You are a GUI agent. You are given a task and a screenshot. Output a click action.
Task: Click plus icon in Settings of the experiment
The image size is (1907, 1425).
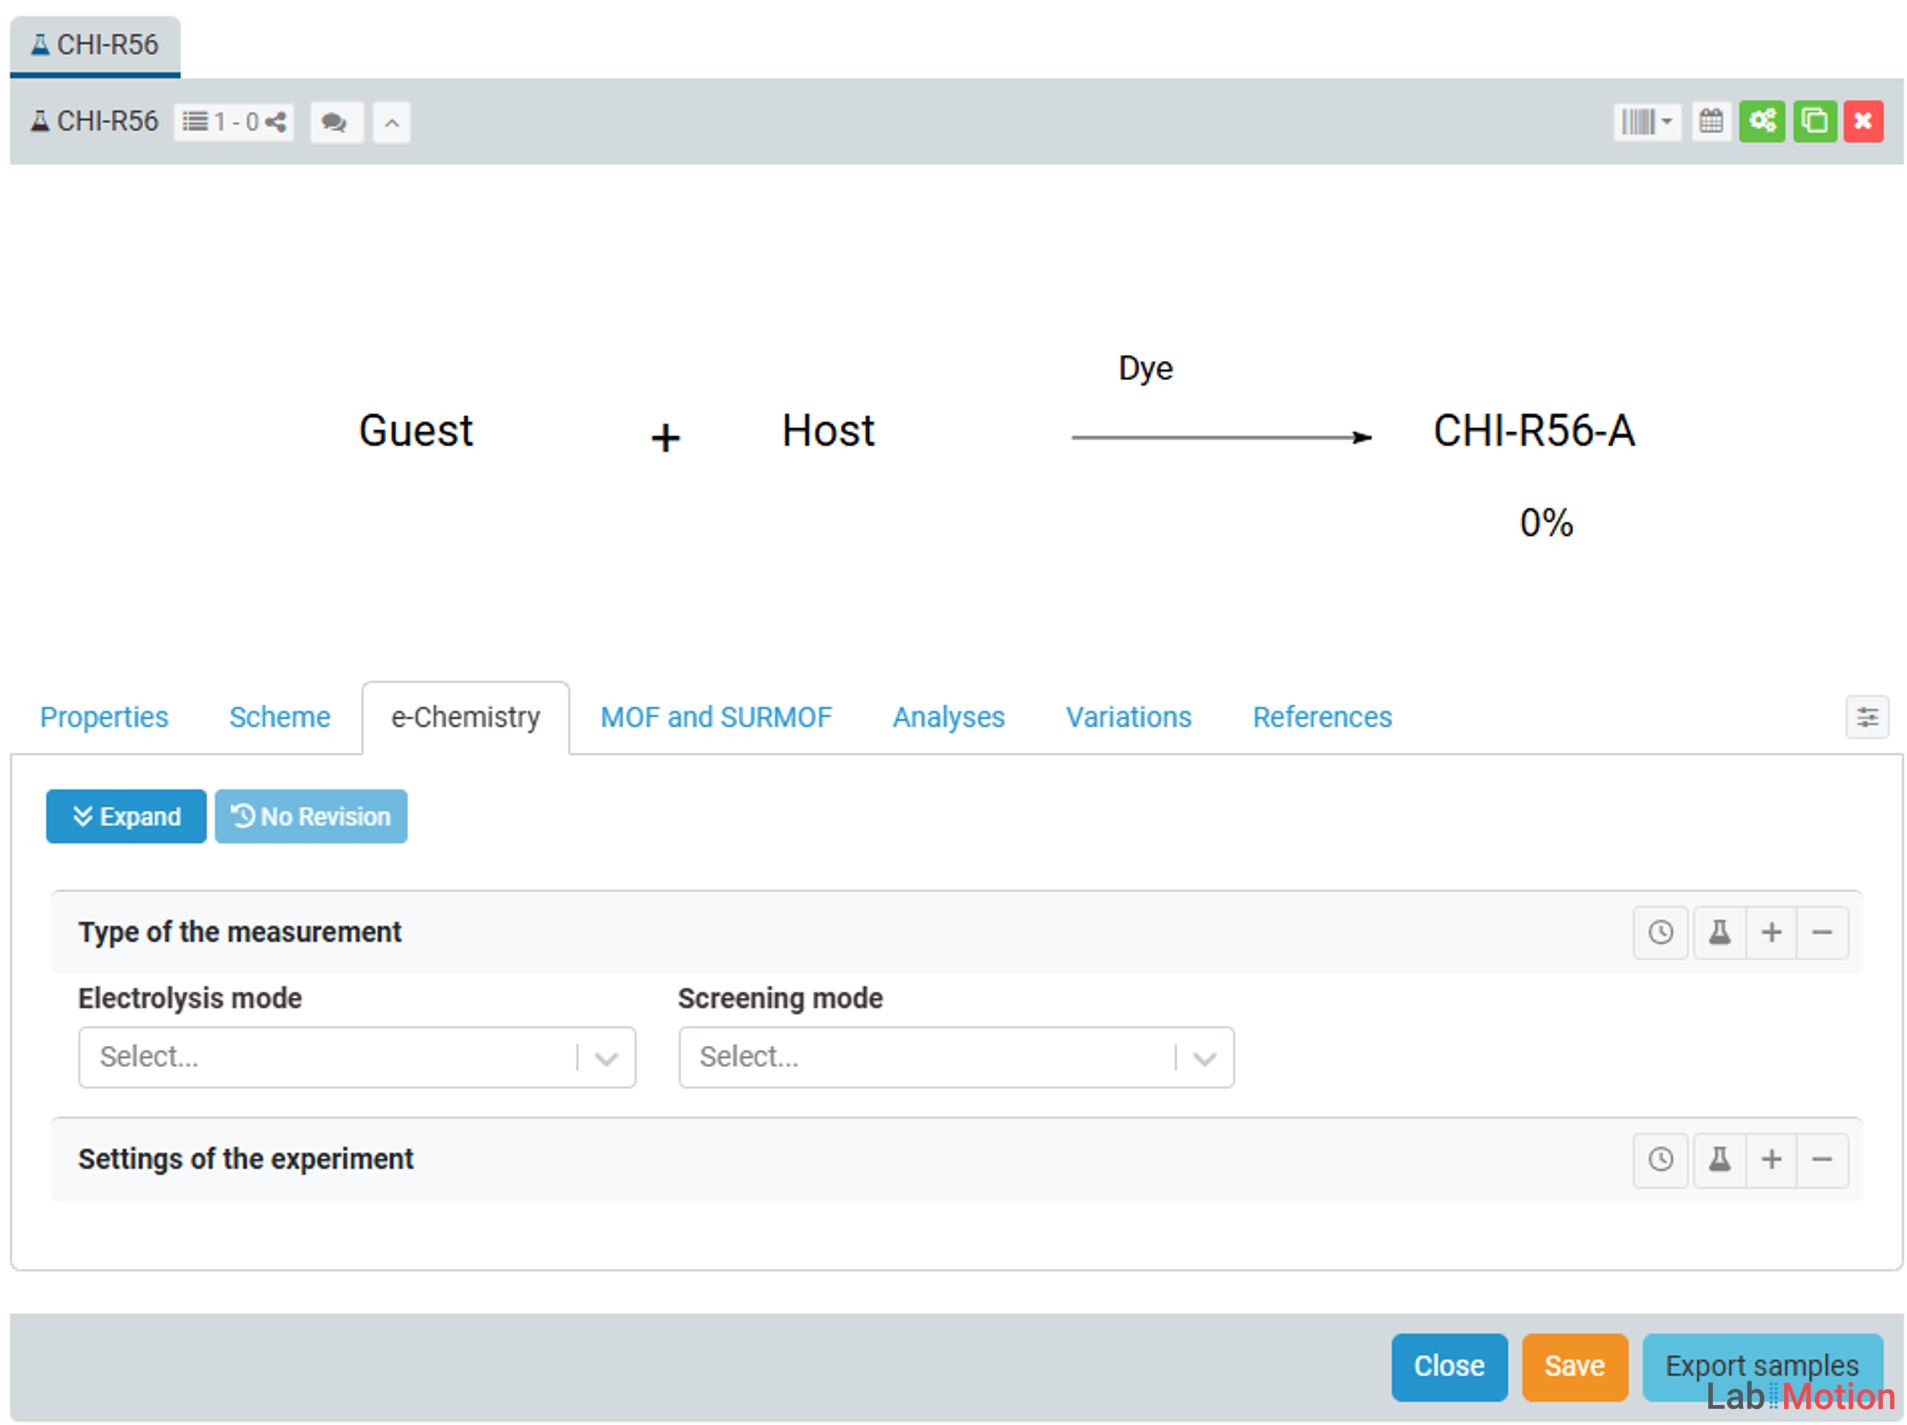pos(1771,1159)
